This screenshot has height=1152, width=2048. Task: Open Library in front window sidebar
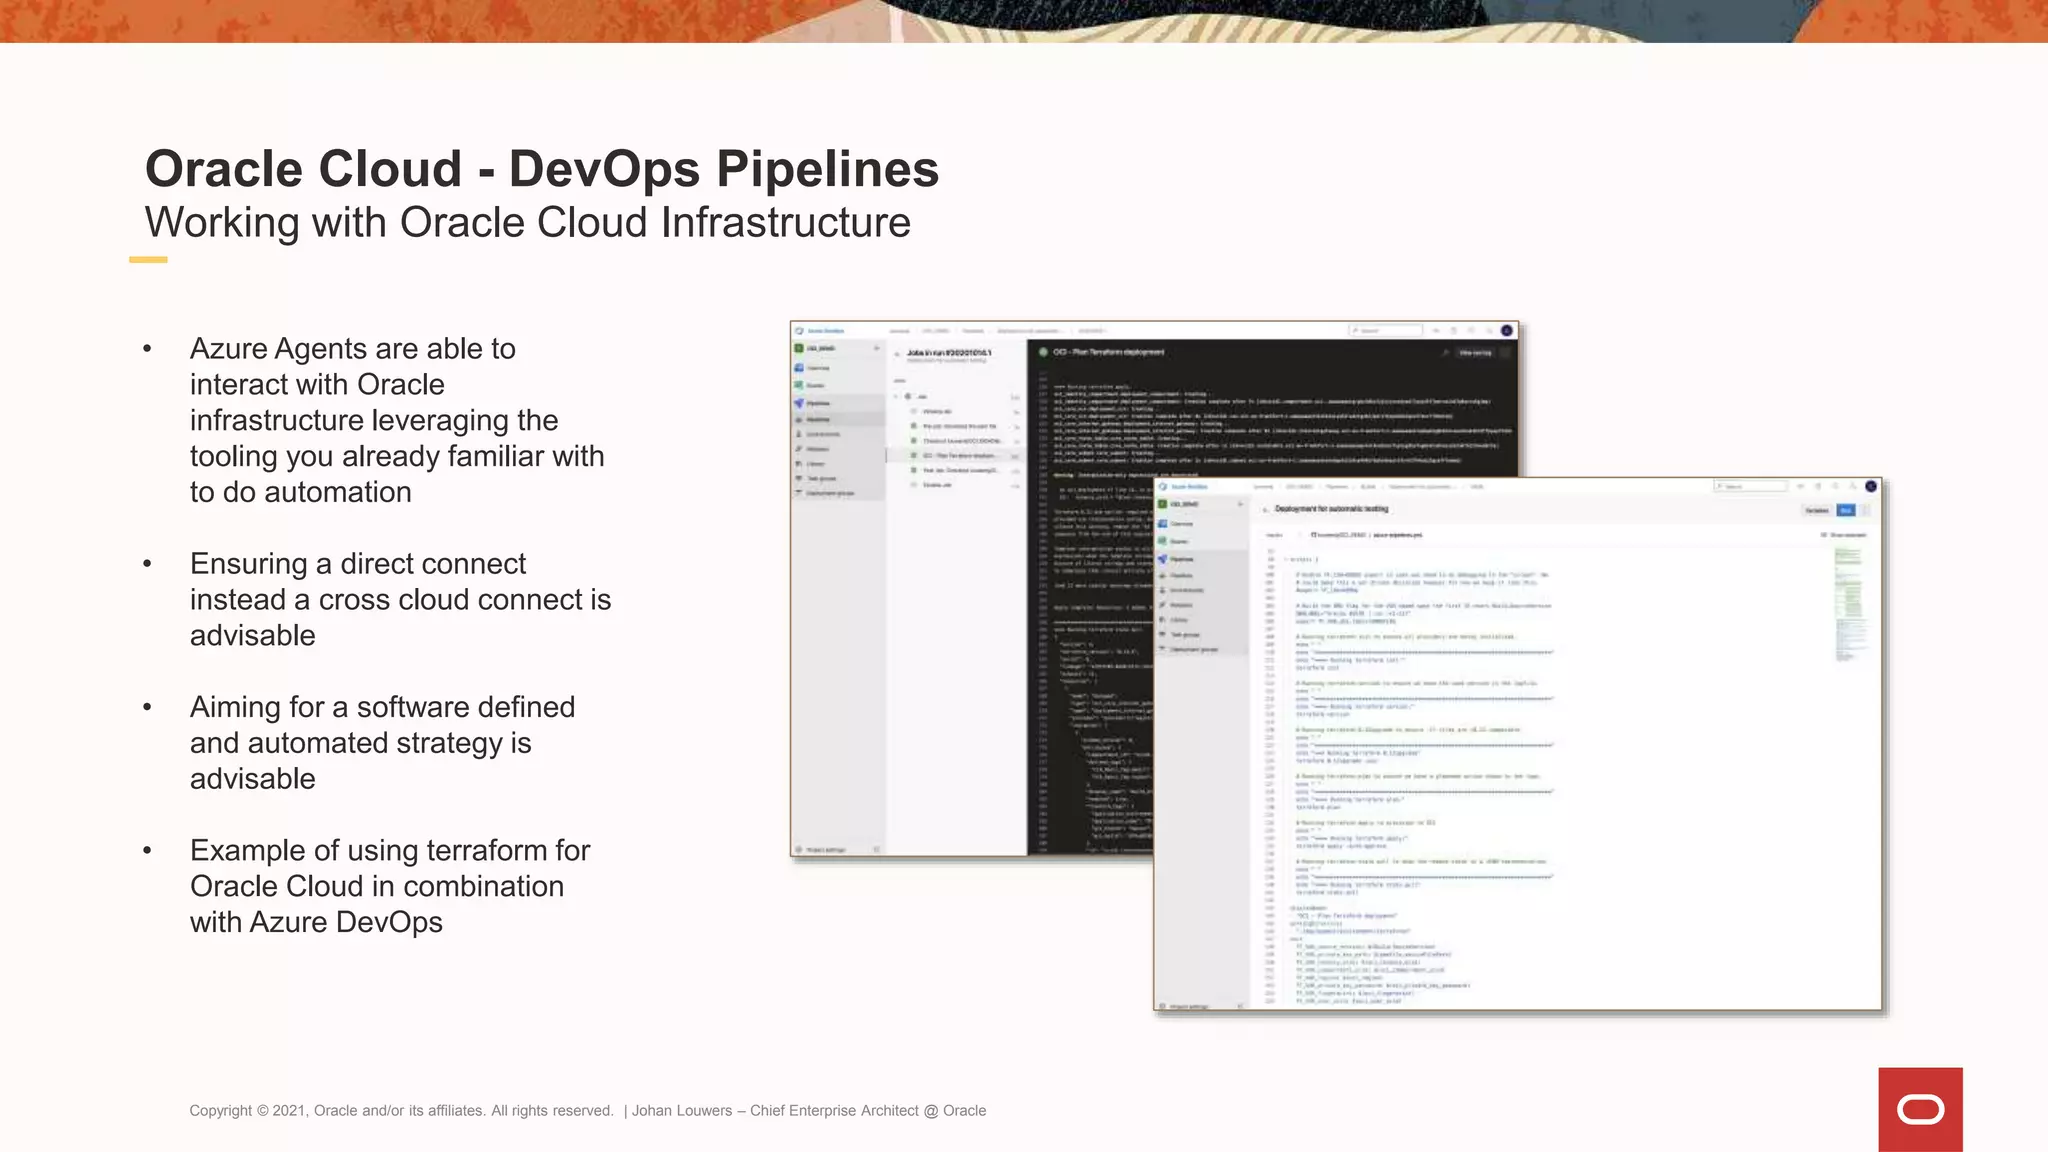1174,620
